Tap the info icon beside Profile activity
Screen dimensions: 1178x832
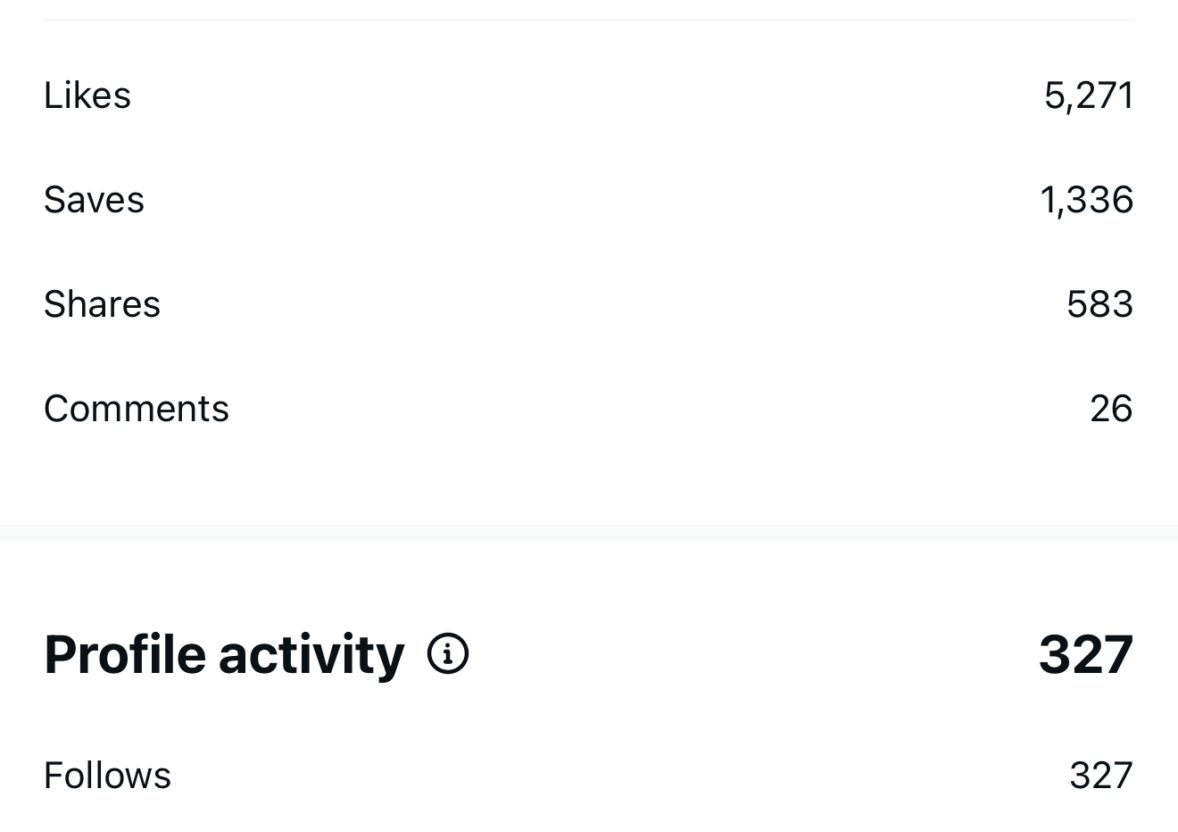point(447,655)
